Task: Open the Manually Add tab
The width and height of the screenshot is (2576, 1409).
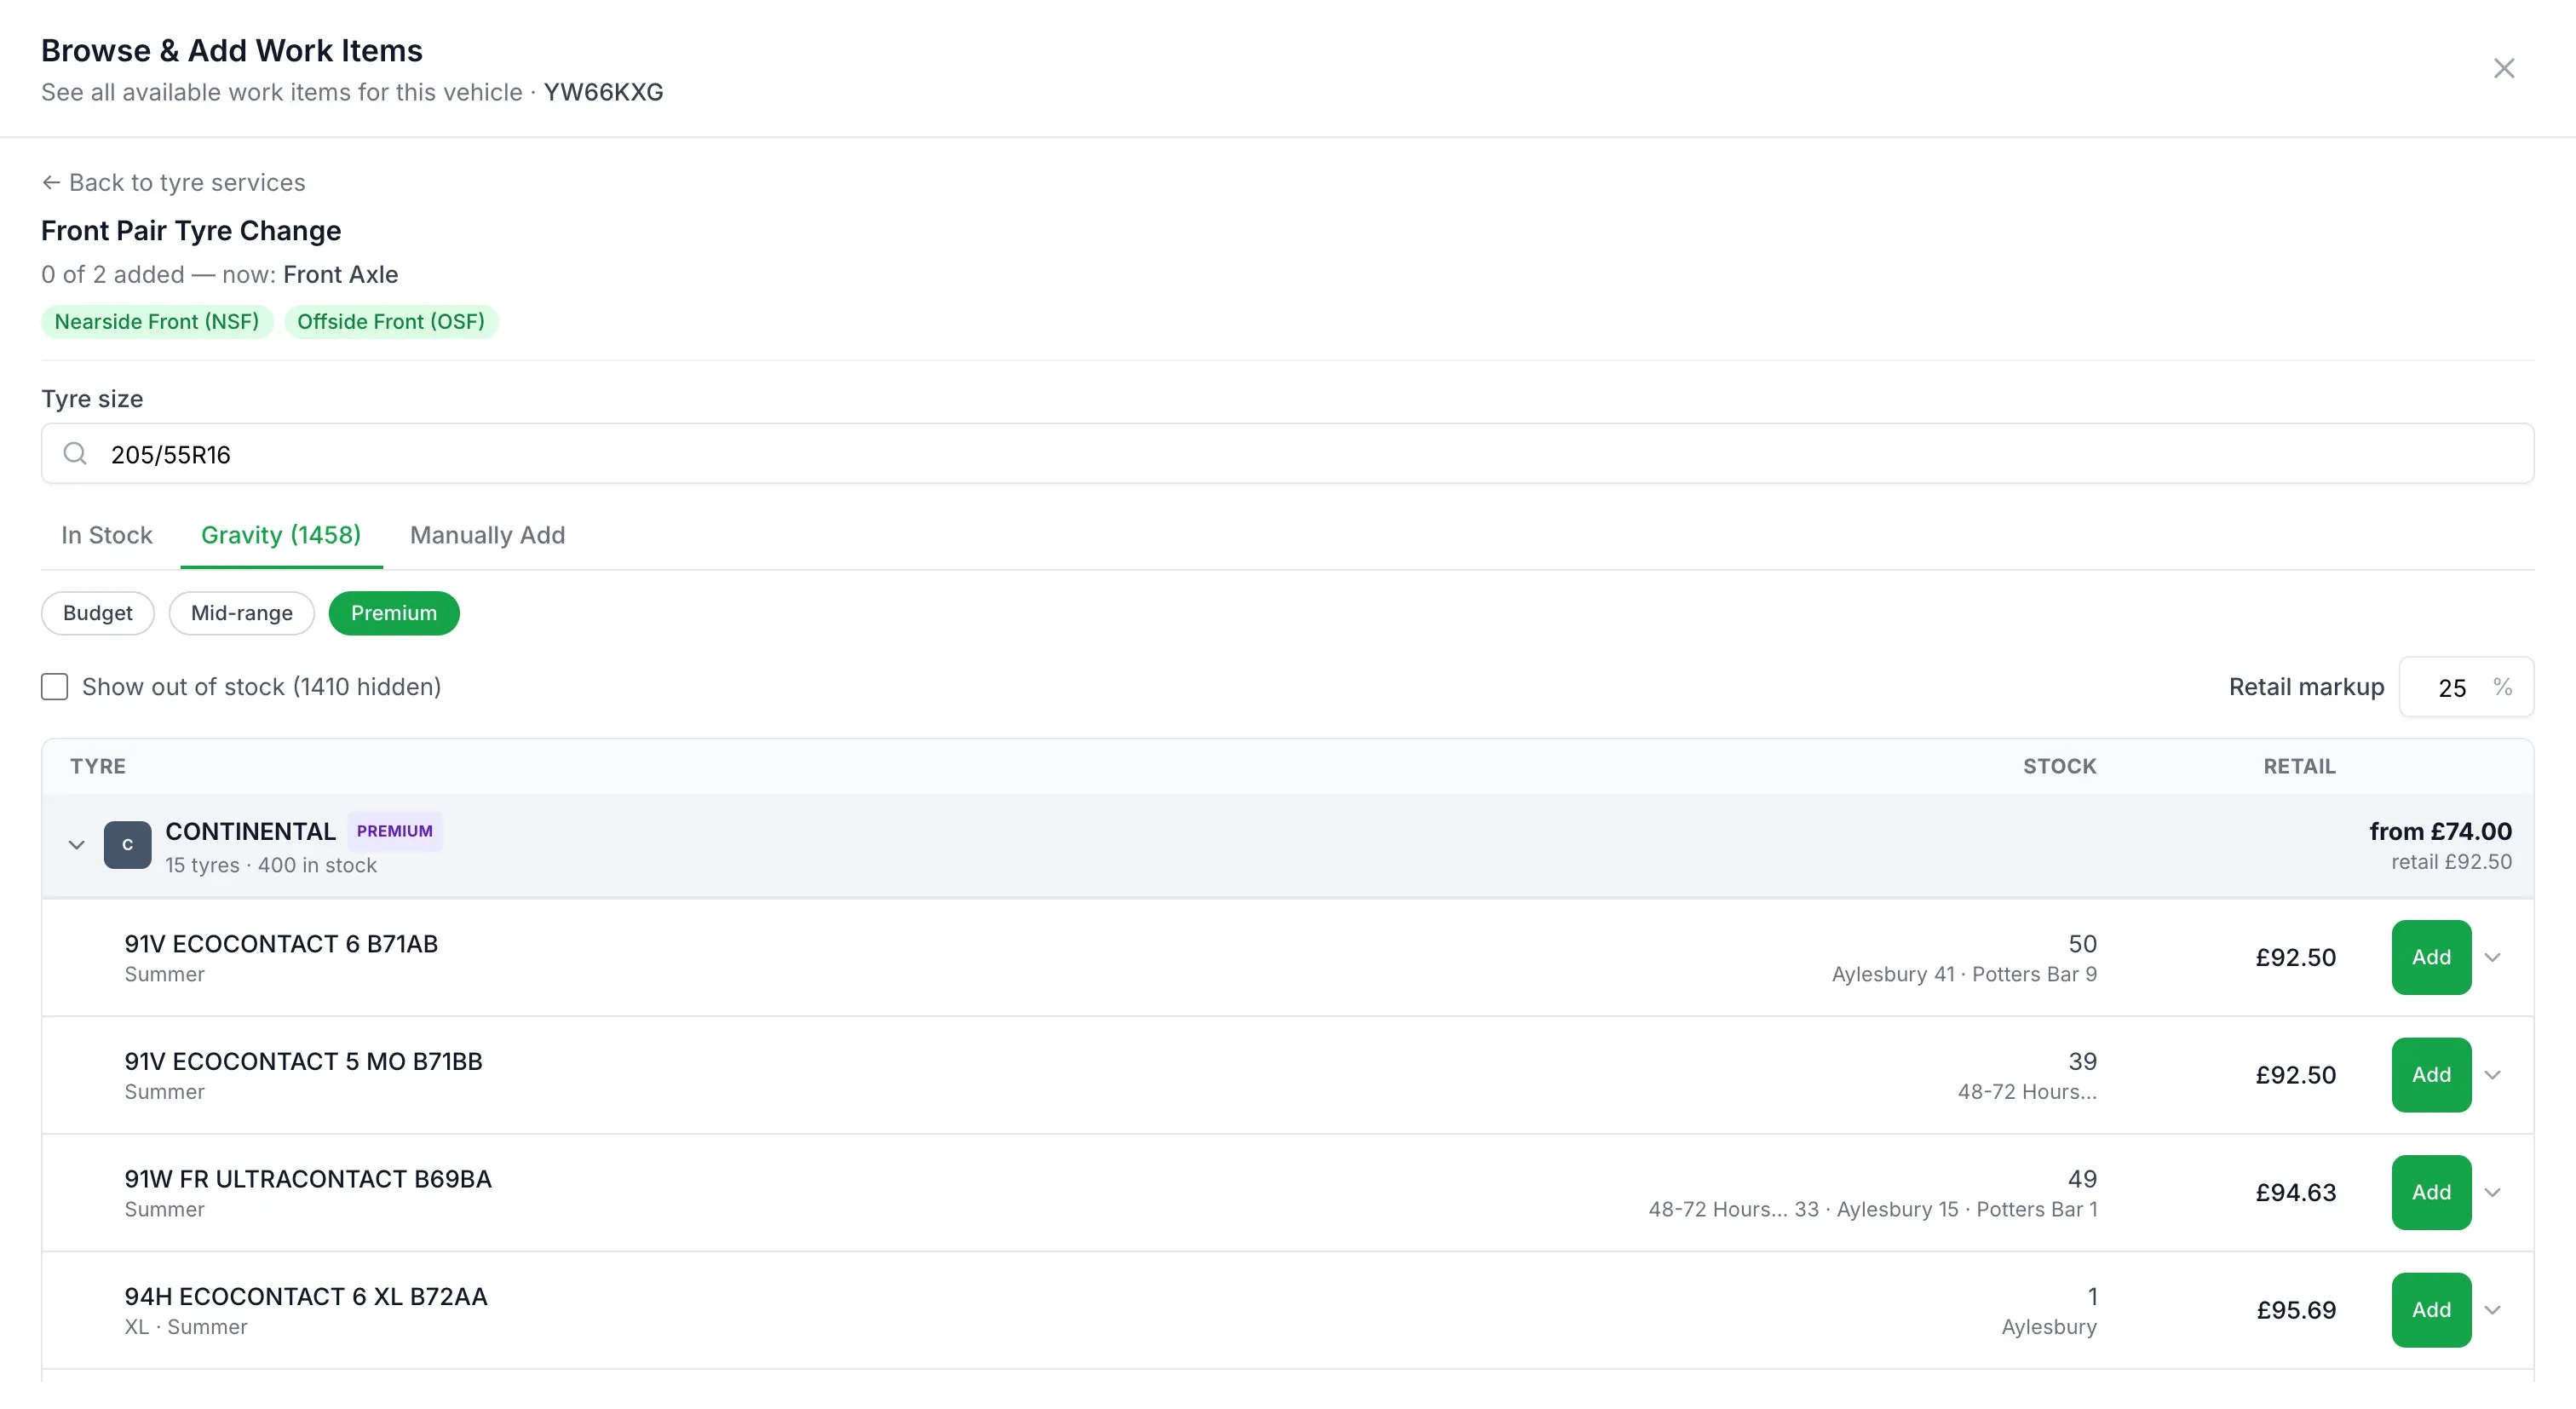Action: (487, 535)
